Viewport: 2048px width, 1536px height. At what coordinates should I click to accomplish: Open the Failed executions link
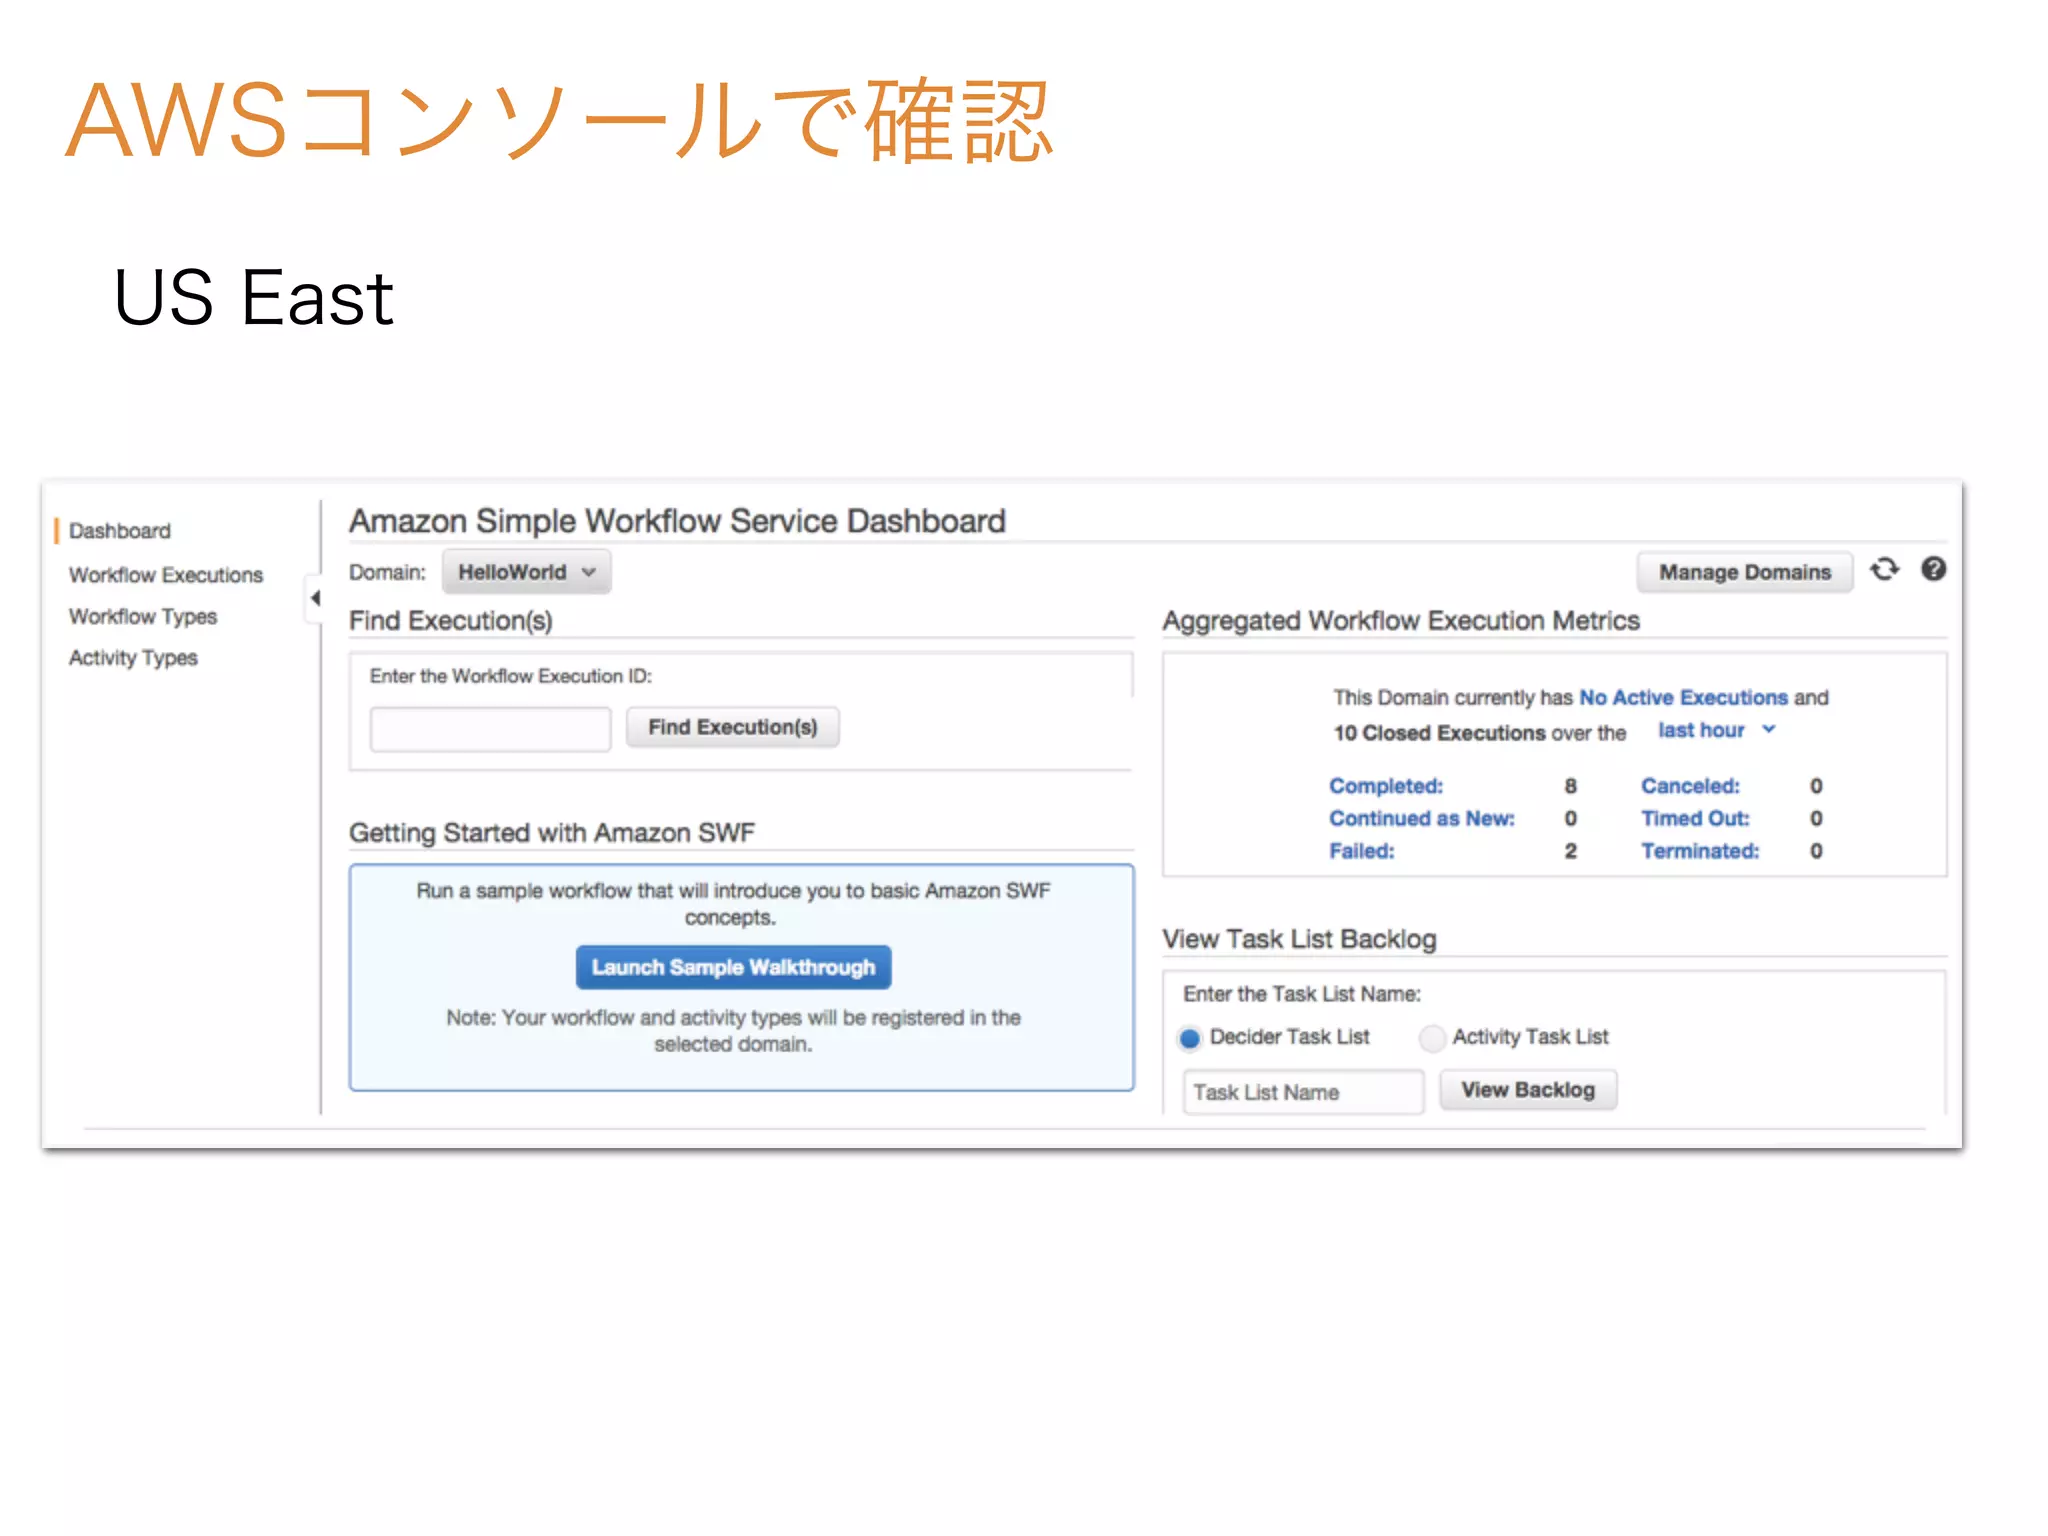coord(1361,851)
